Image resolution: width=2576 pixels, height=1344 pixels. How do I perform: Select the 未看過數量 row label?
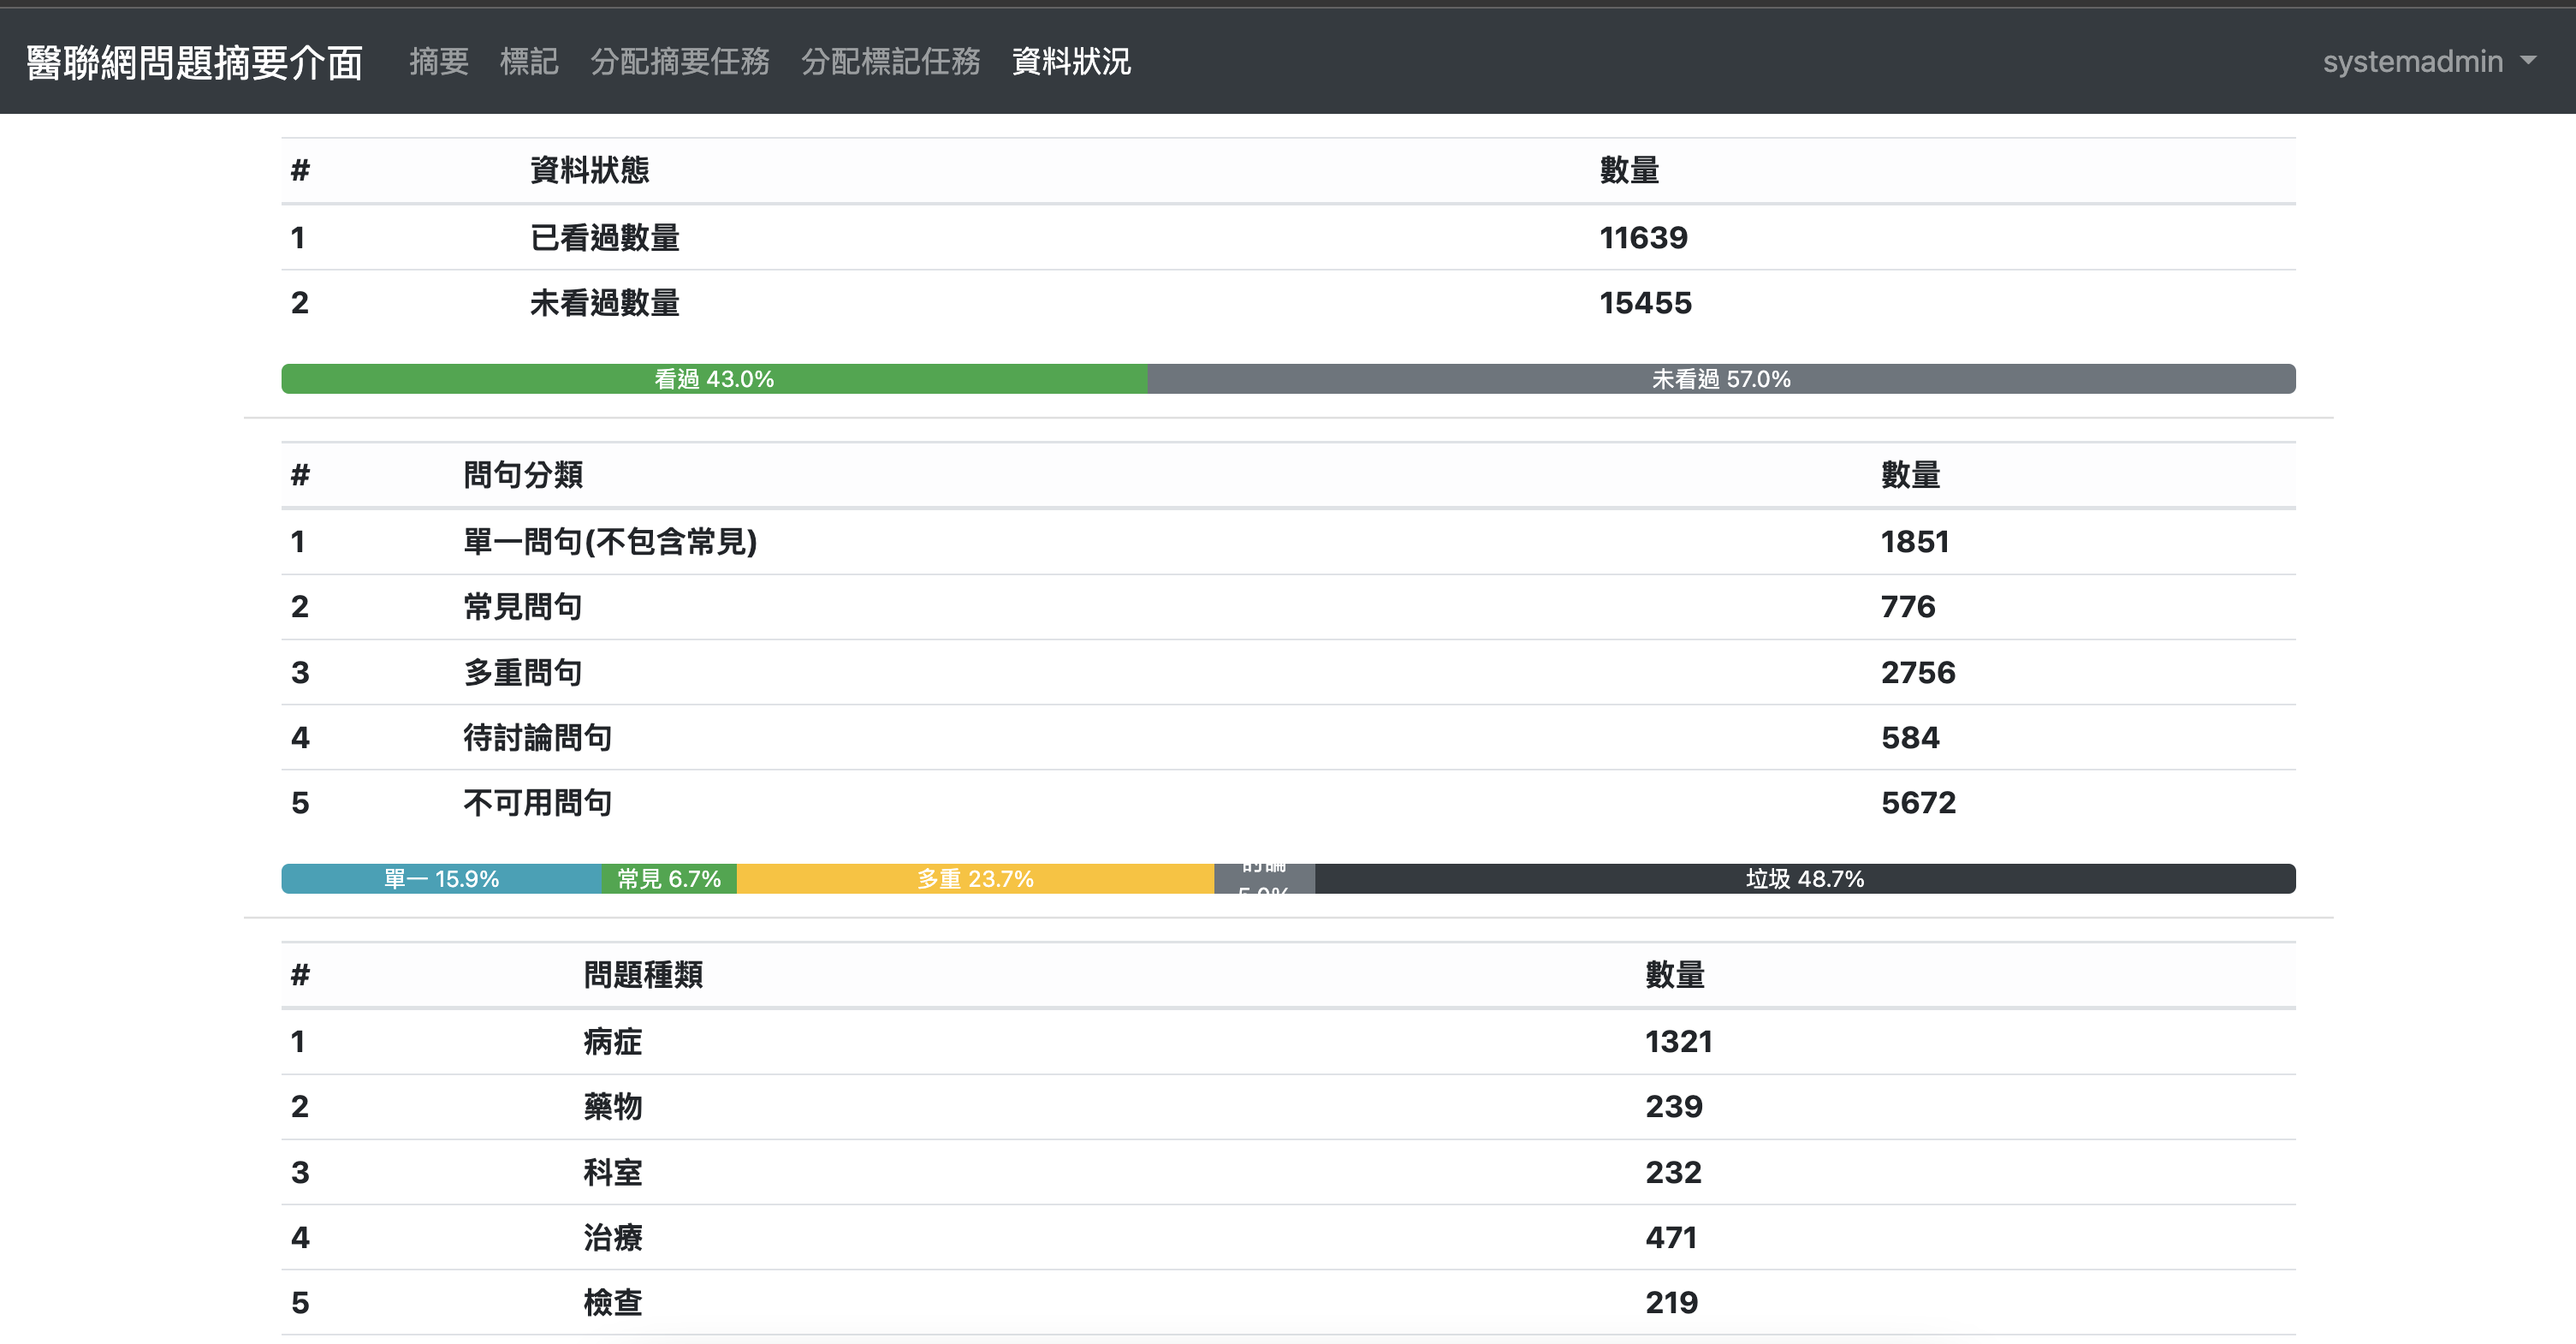pyautogui.click(x=604, y=303)
